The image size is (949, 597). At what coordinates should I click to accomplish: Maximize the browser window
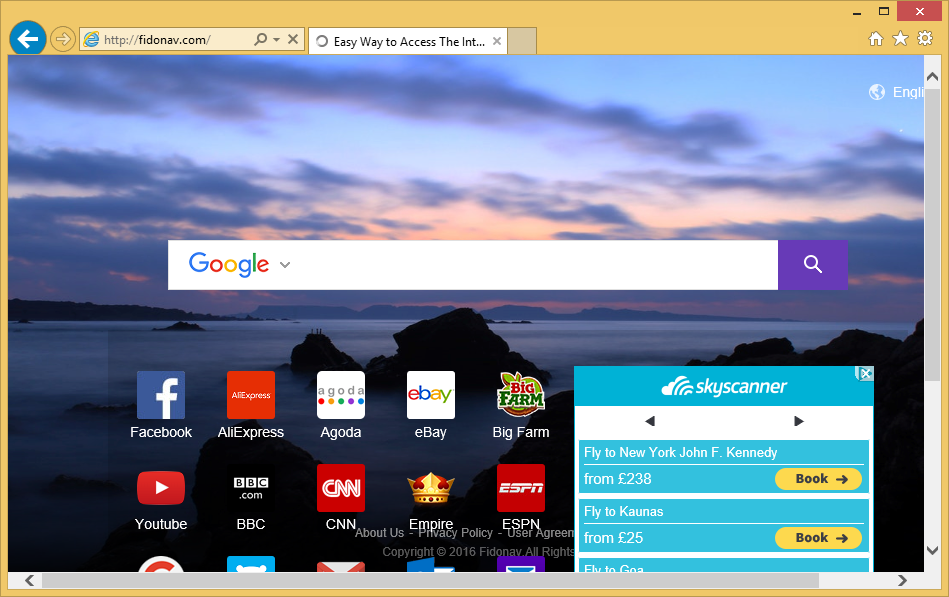[x=884, y=12]
